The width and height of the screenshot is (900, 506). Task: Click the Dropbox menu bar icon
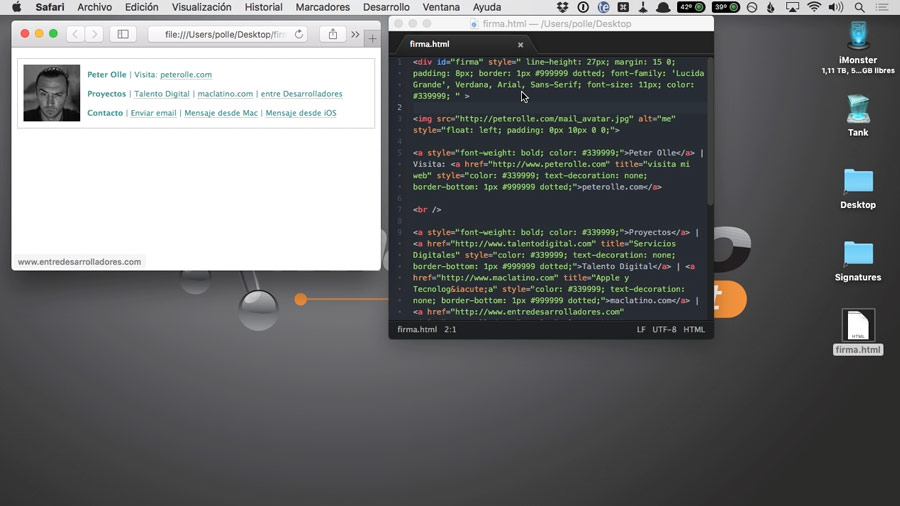(562, 7)
